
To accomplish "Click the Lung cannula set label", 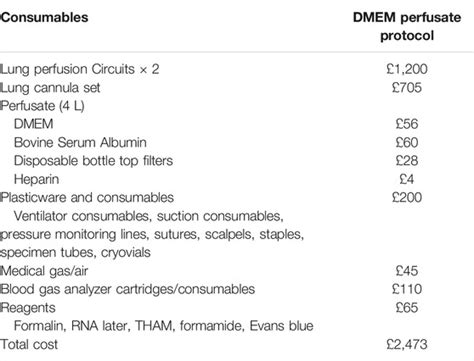I will coord(50,88).
